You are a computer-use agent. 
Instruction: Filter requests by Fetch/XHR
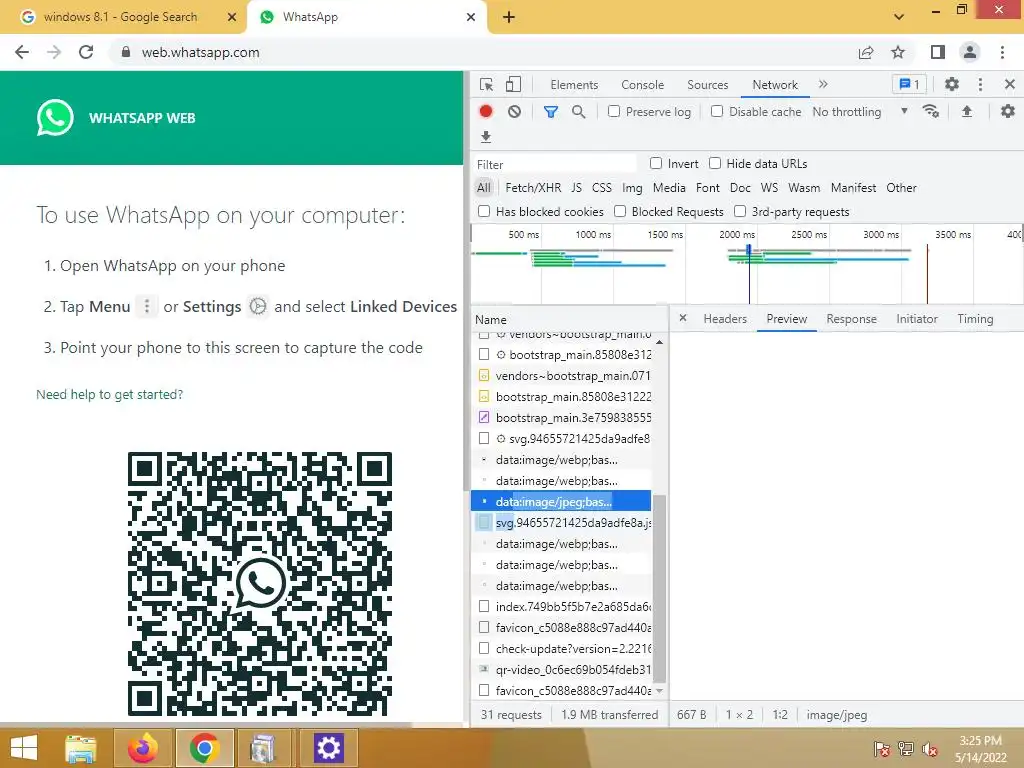point(533,188)
